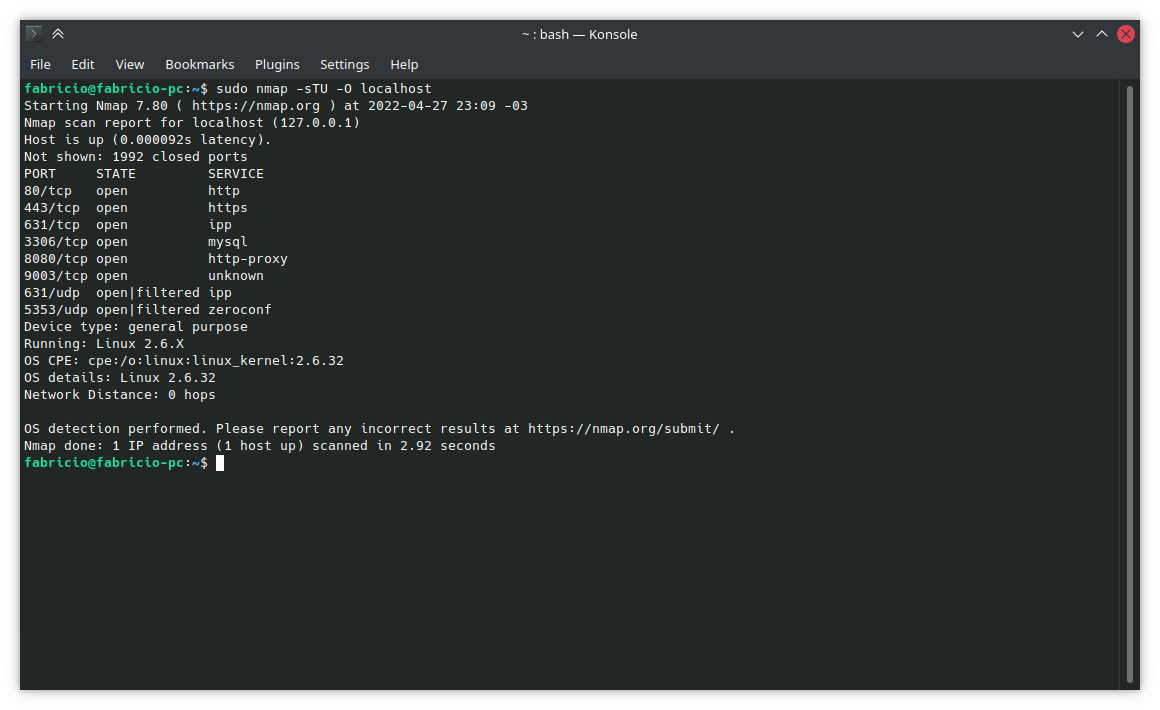Image resolution: width=1160 pixels, height=710 pixels.
Task: Click the 'Device type: general purpose' line
Action: [135, 327]
